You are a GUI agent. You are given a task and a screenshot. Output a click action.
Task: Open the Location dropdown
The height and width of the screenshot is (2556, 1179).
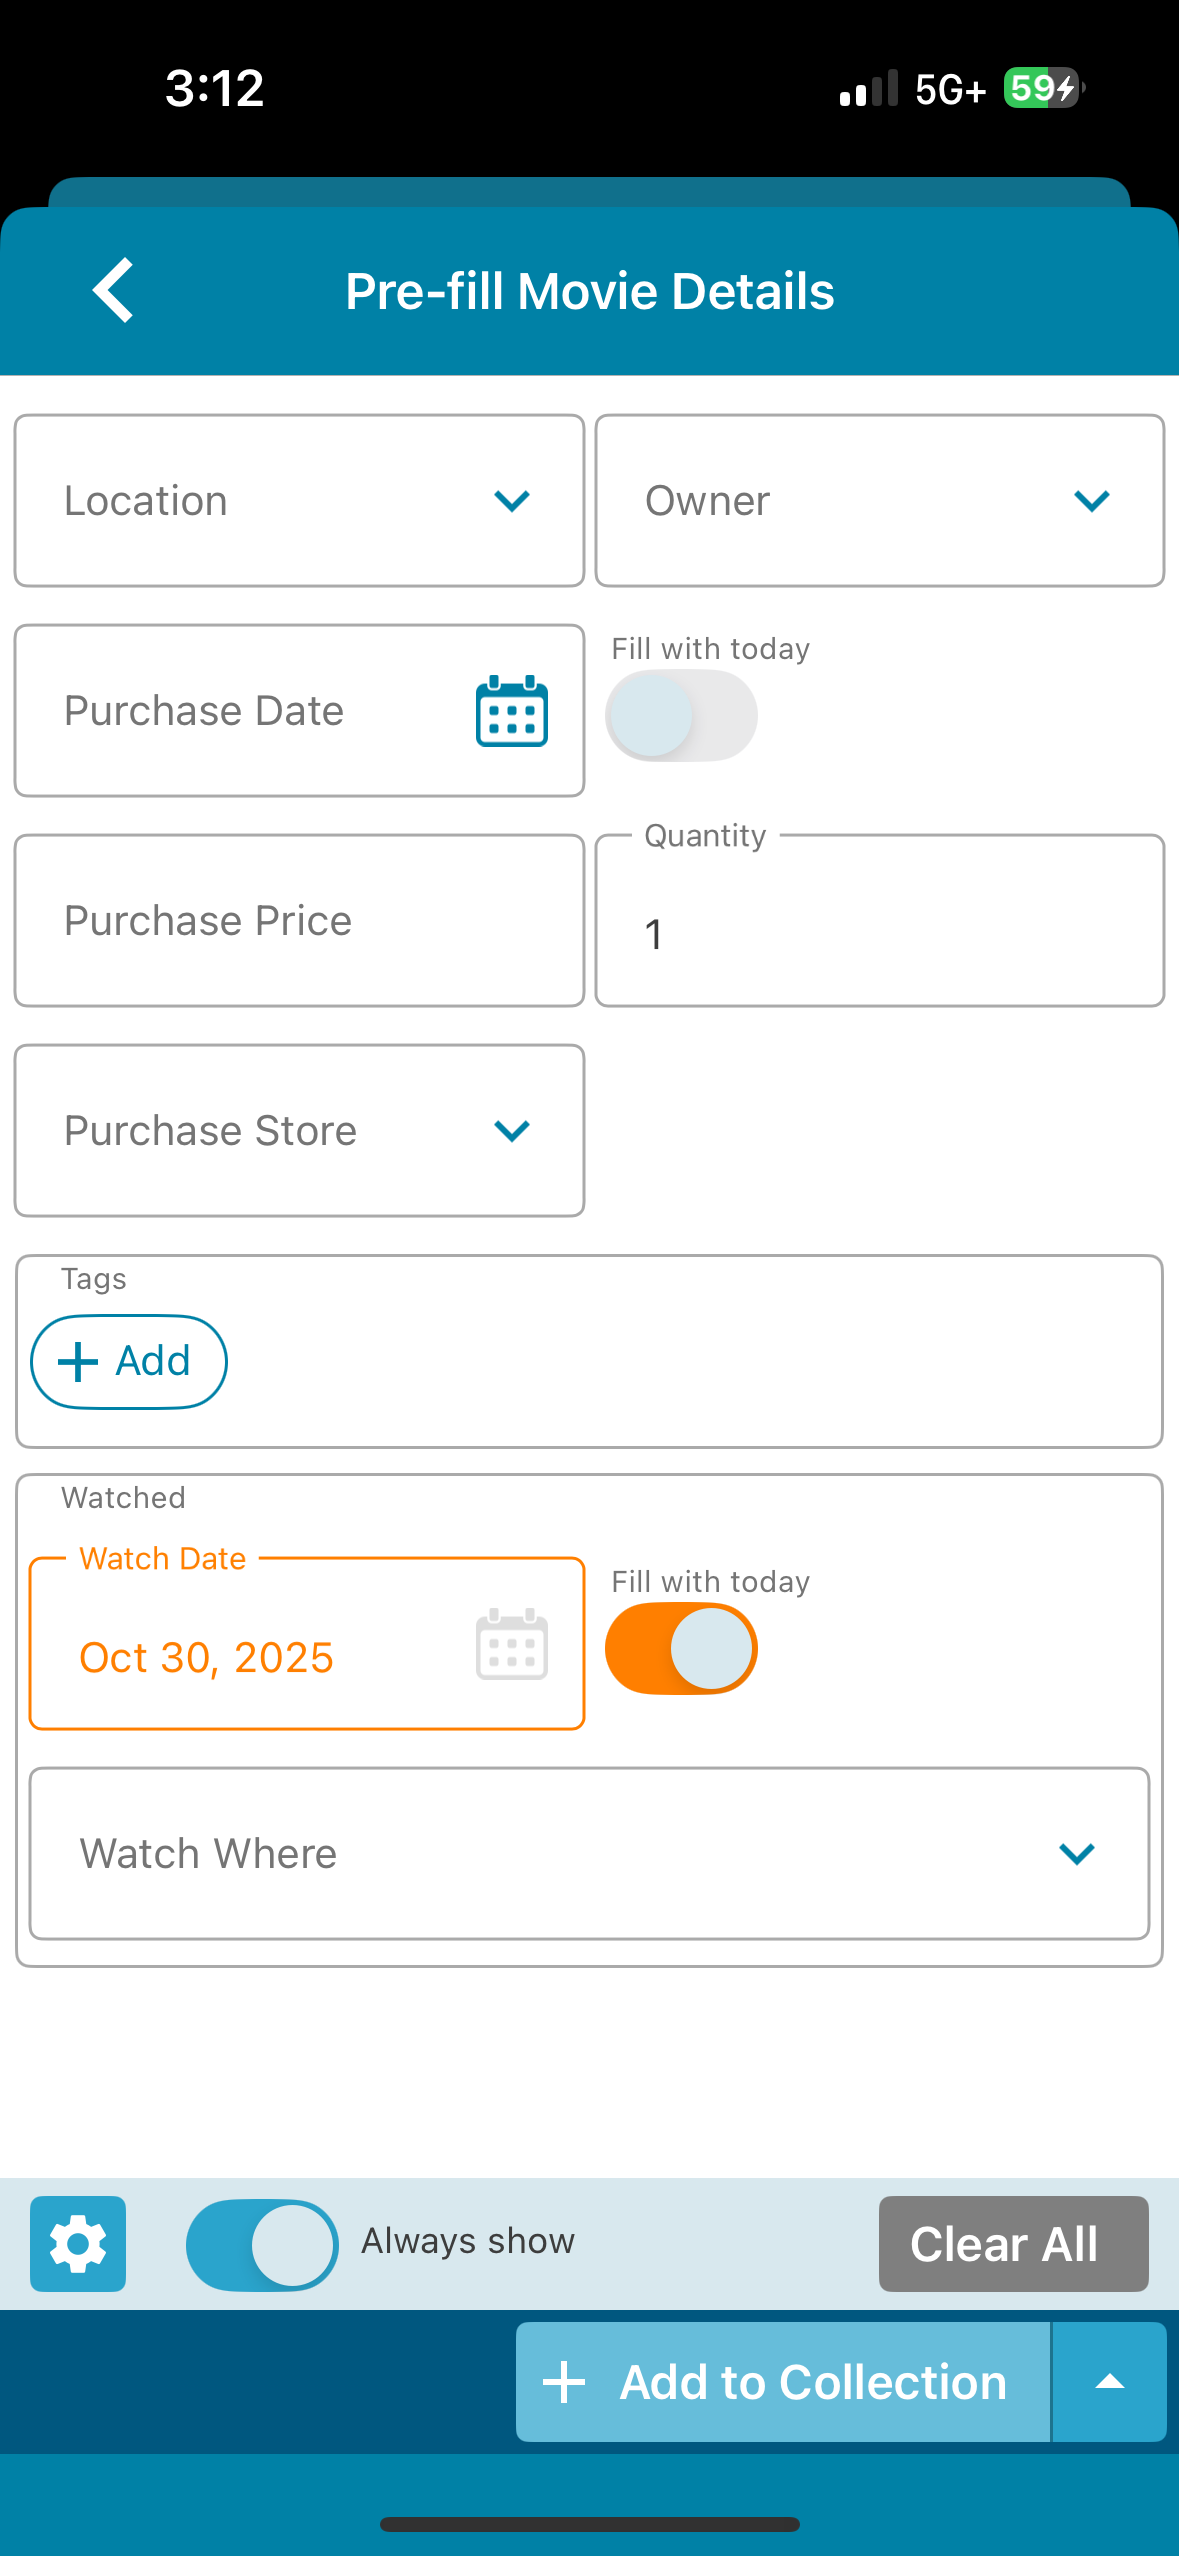[299, 501]
